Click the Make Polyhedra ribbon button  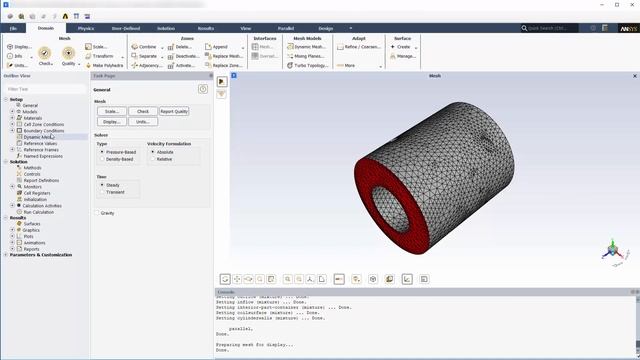104,65
